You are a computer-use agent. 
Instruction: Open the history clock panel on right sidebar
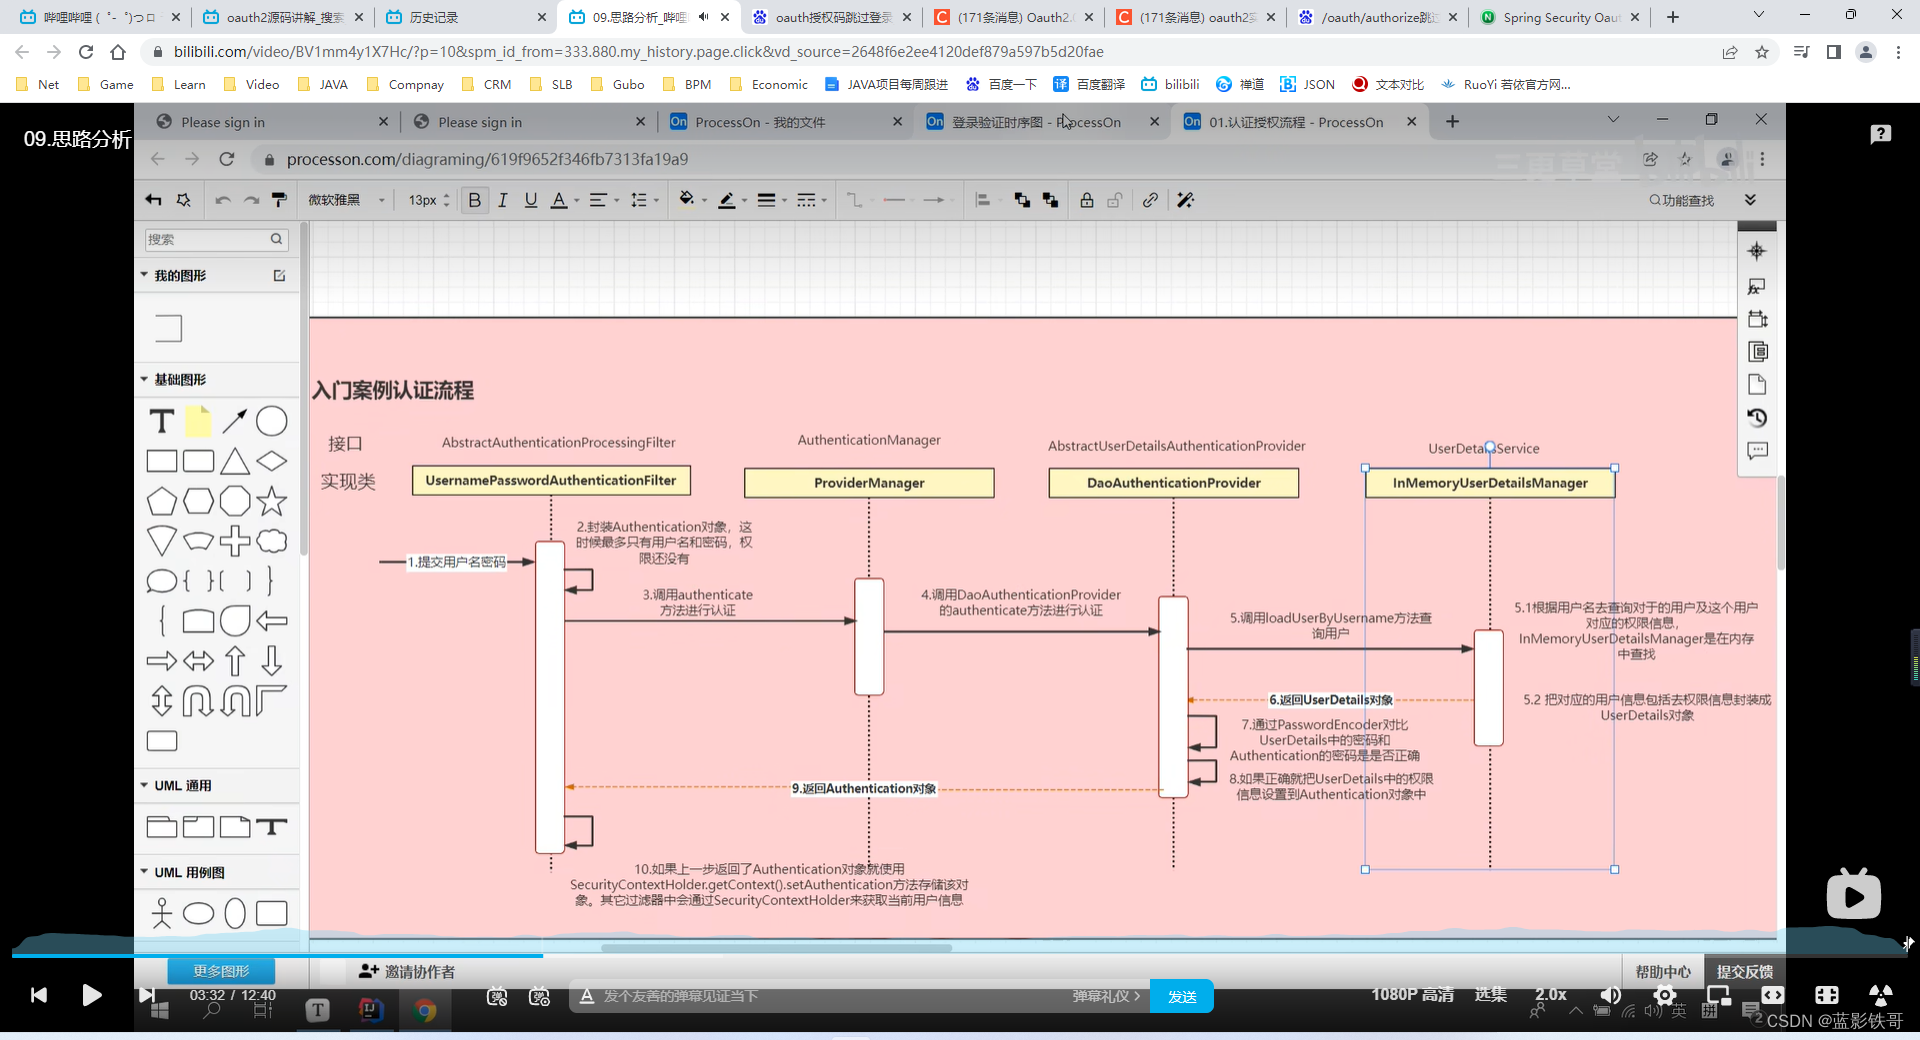1757,418
